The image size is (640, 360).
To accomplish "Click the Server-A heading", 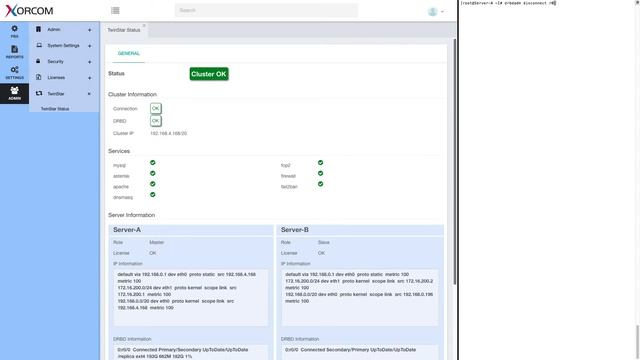I will click(x=127, y=230).
